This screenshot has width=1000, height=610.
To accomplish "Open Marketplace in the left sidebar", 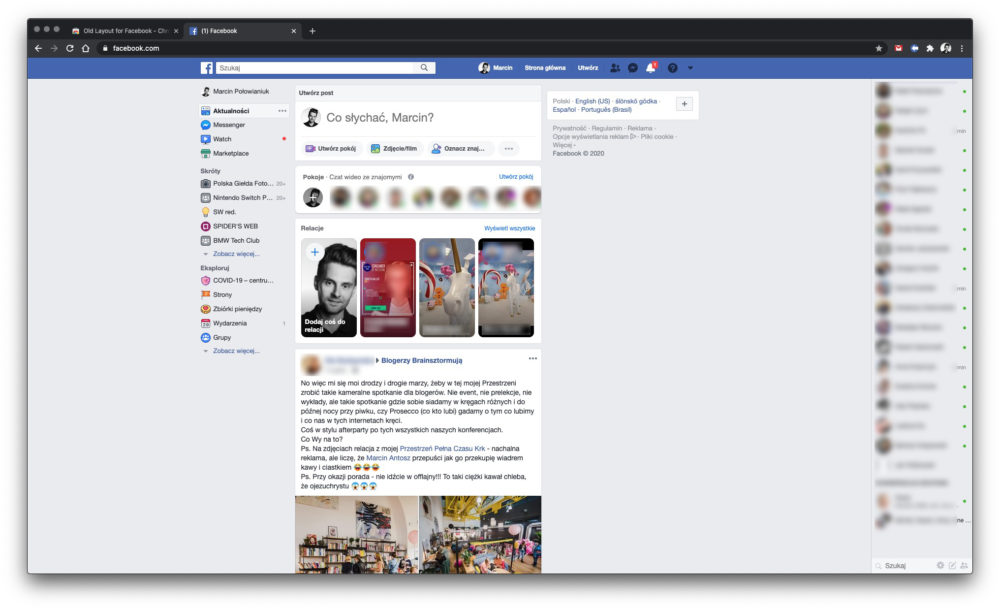I will click(x=231, y=154).
